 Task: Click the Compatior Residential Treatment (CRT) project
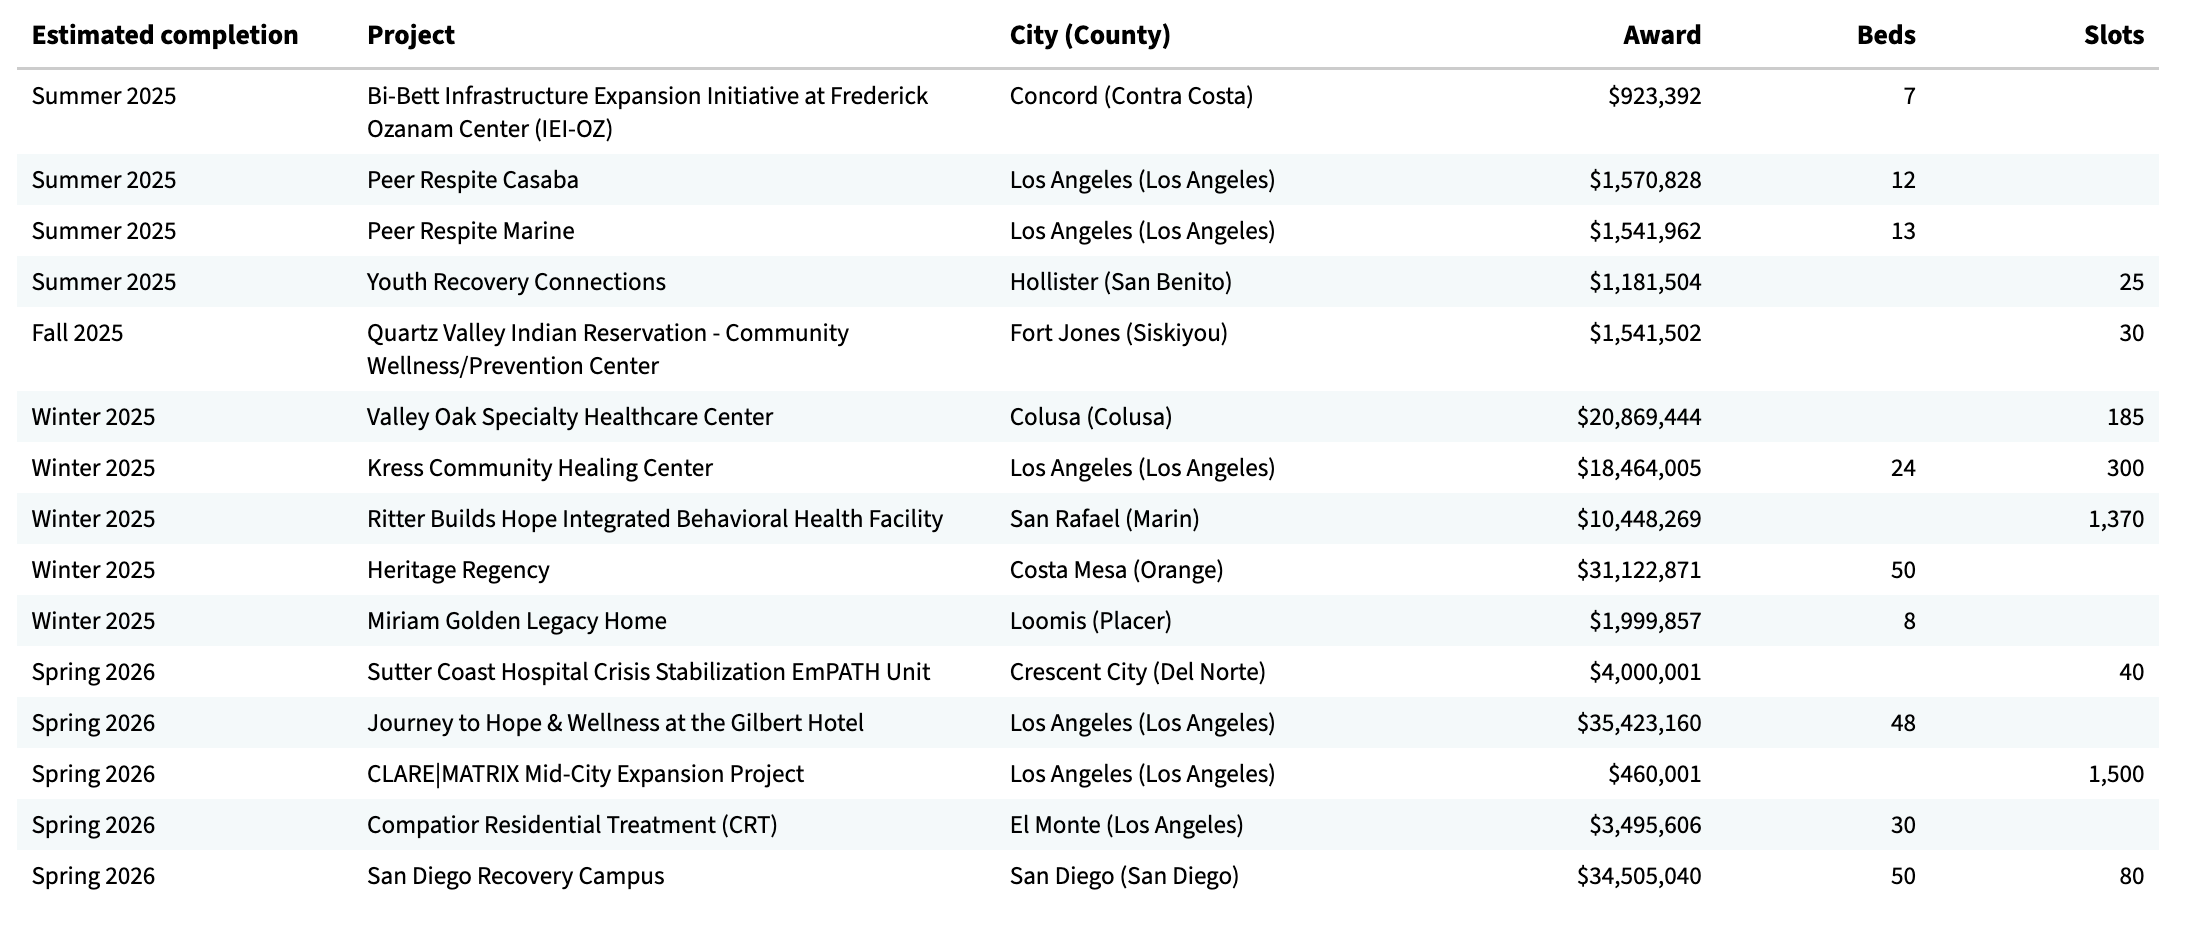571,825
